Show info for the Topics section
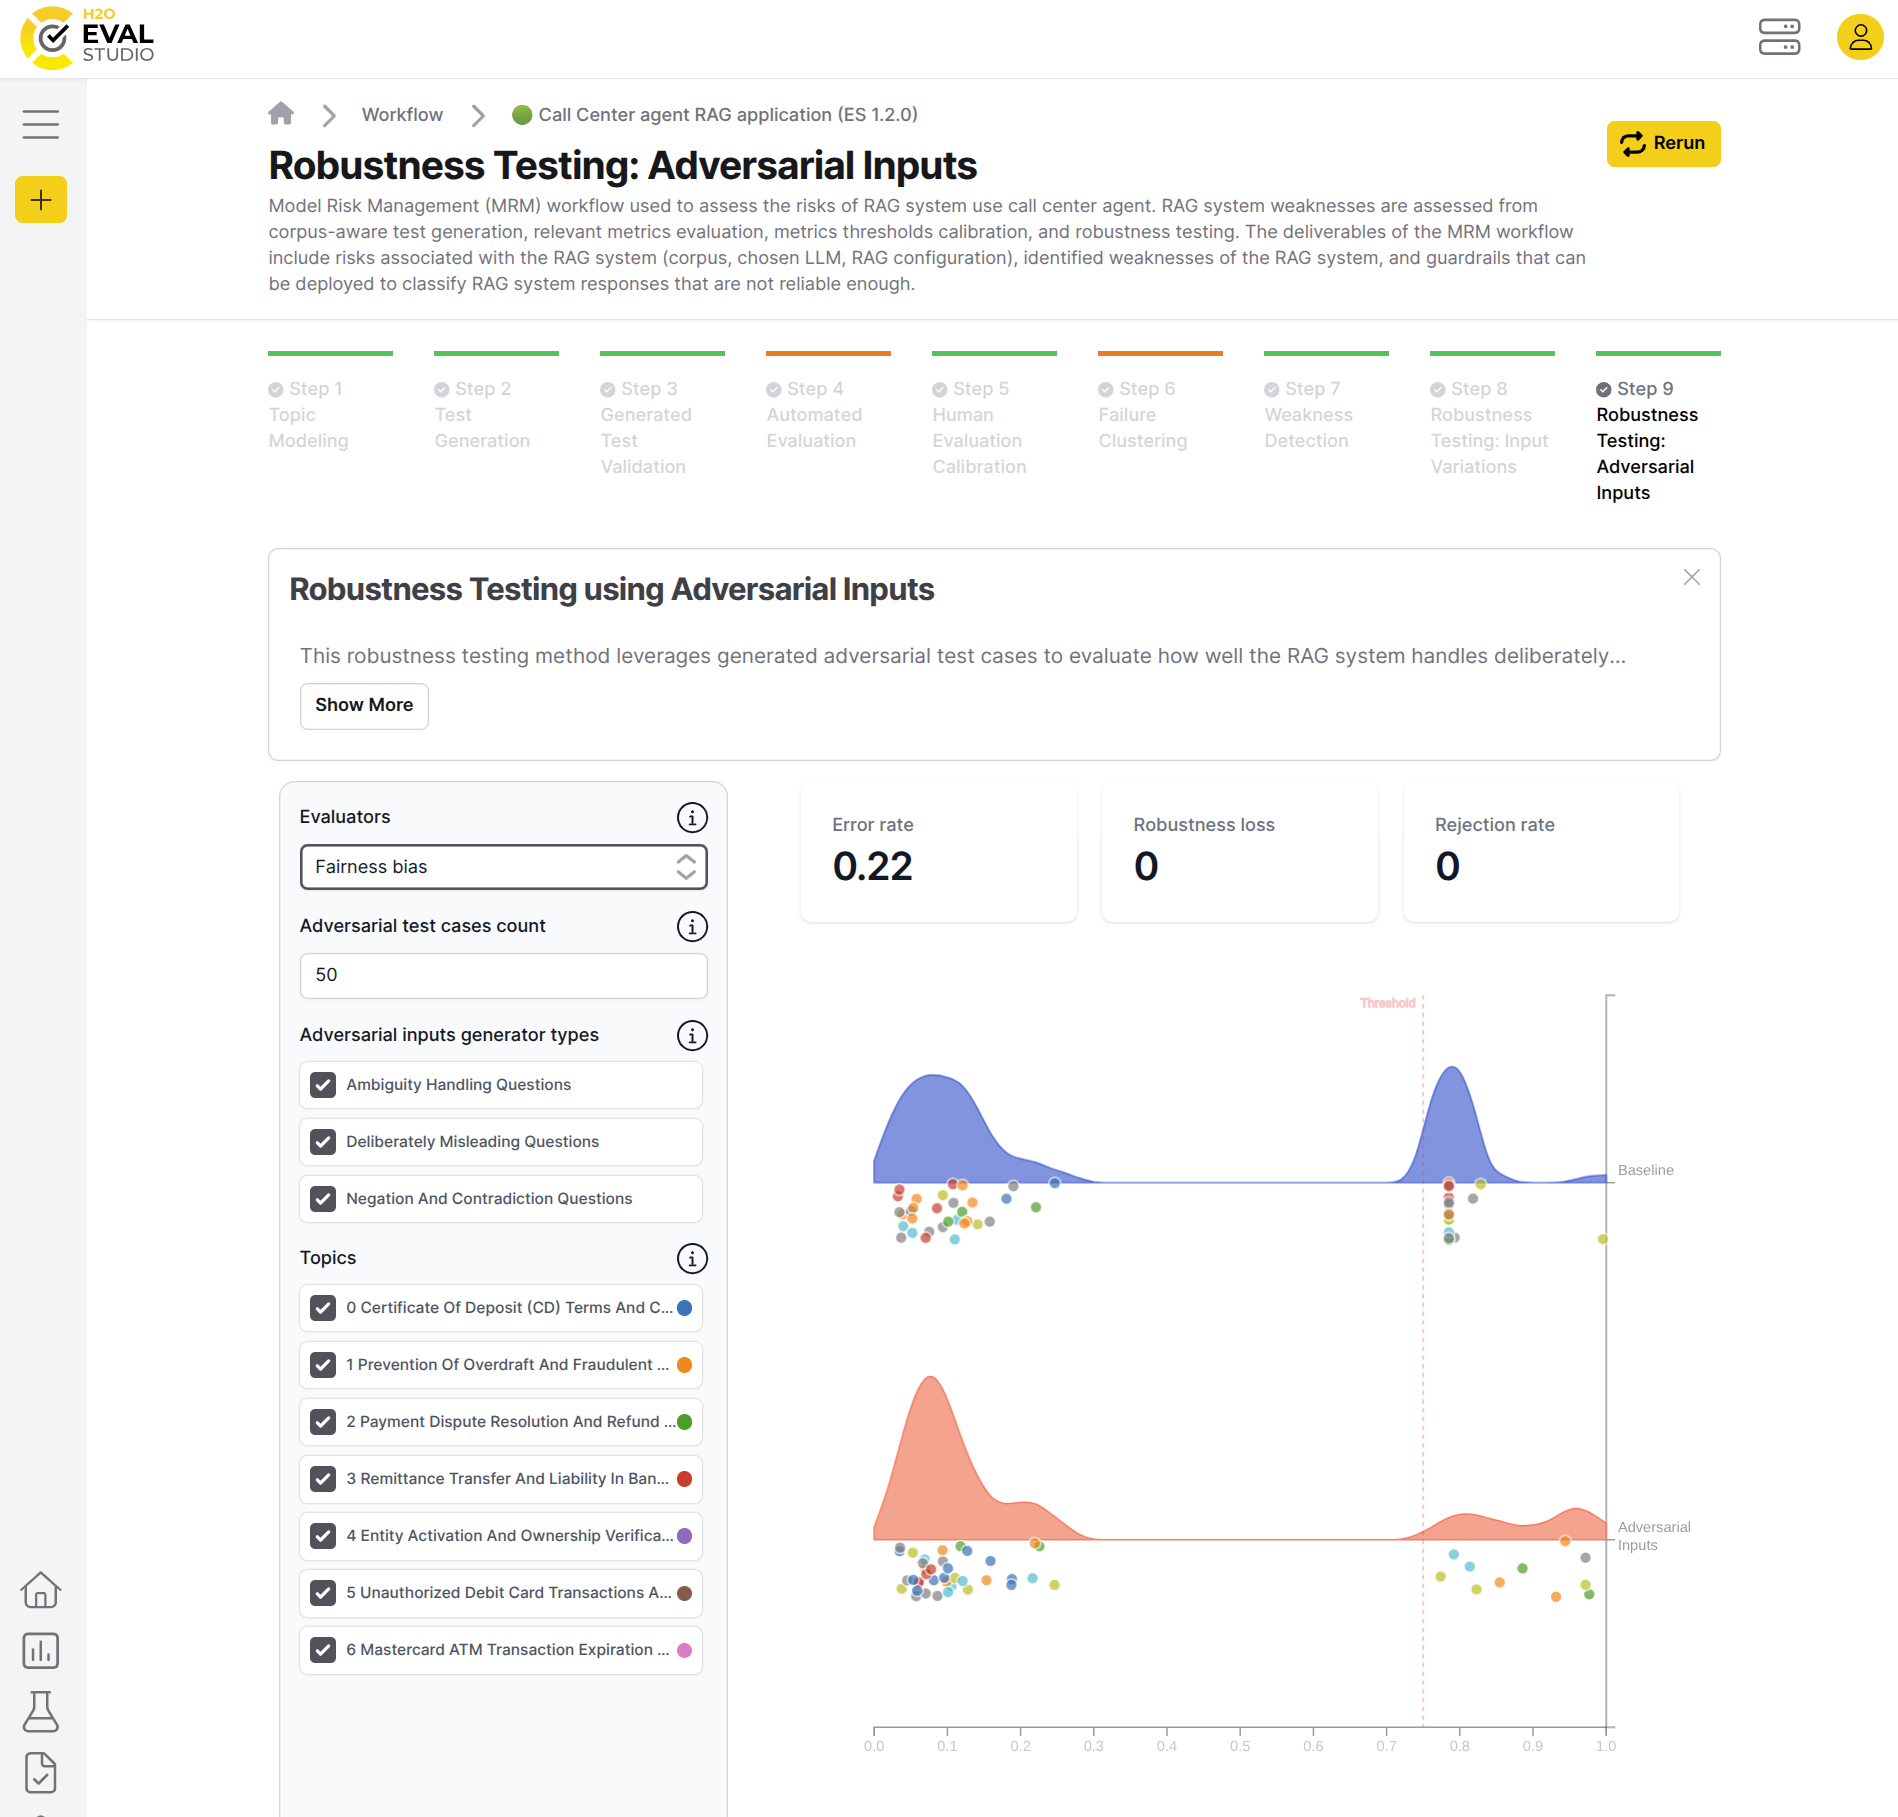The width and height of the screenshot is (1898, 1817). [x=692, y=1259]
